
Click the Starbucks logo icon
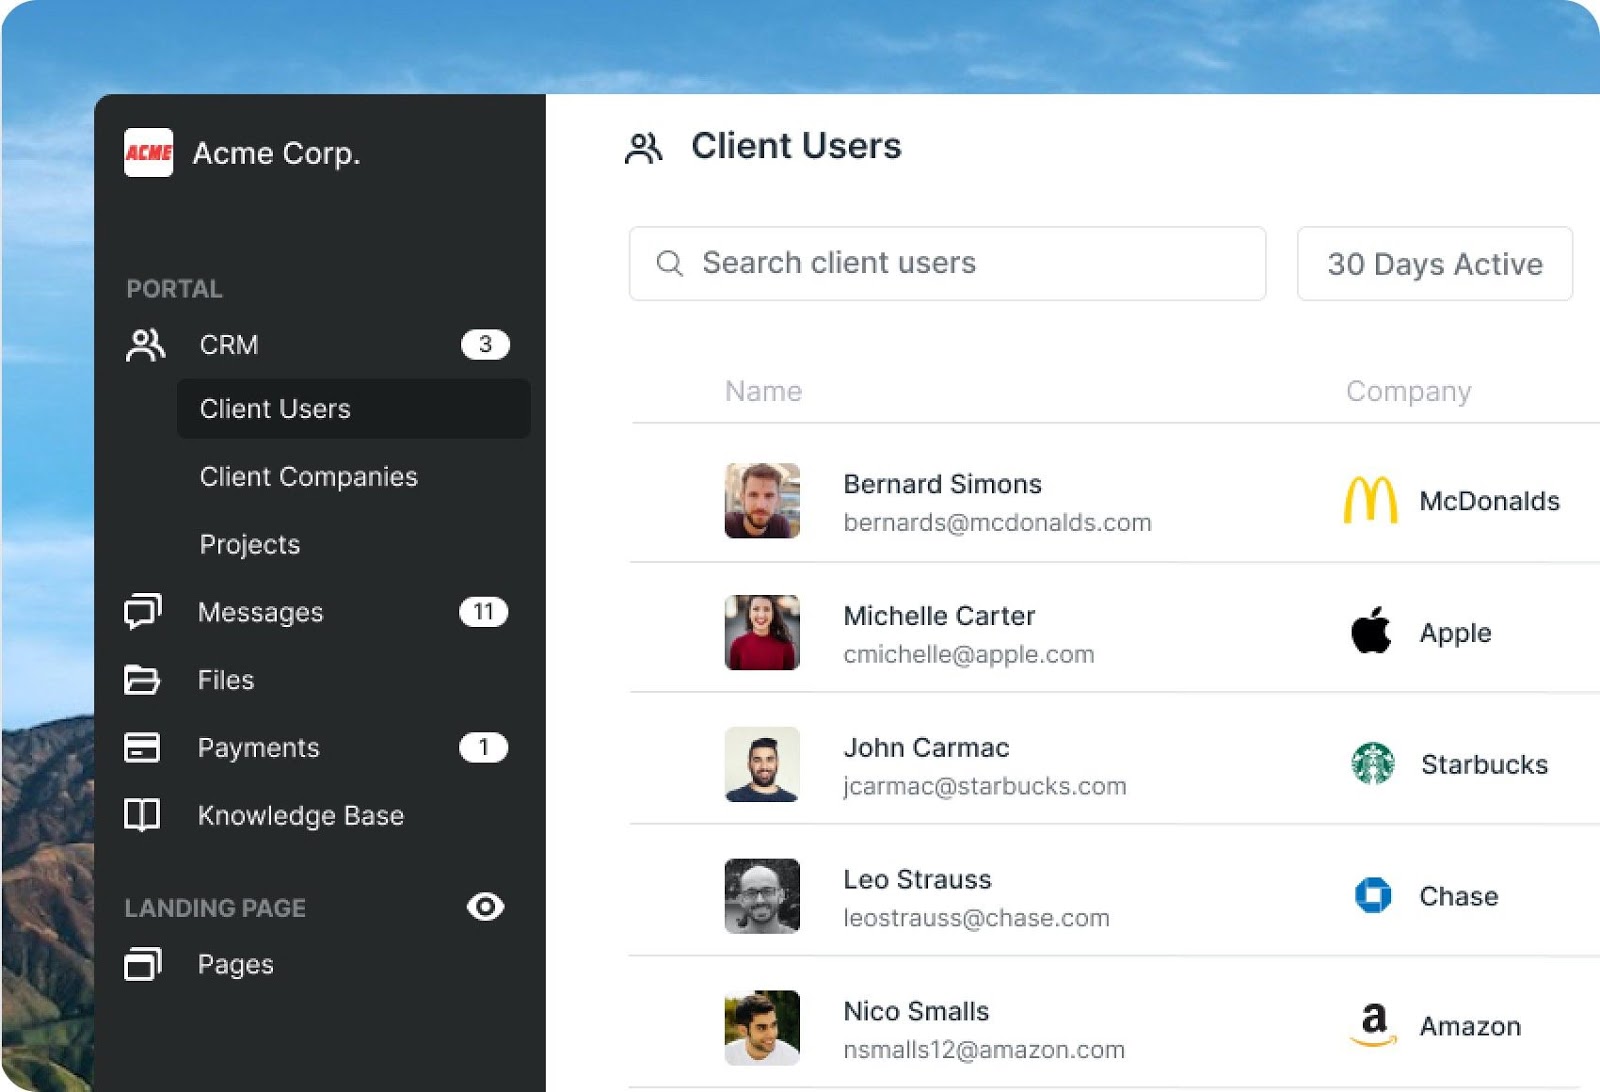pos(1373,764)
